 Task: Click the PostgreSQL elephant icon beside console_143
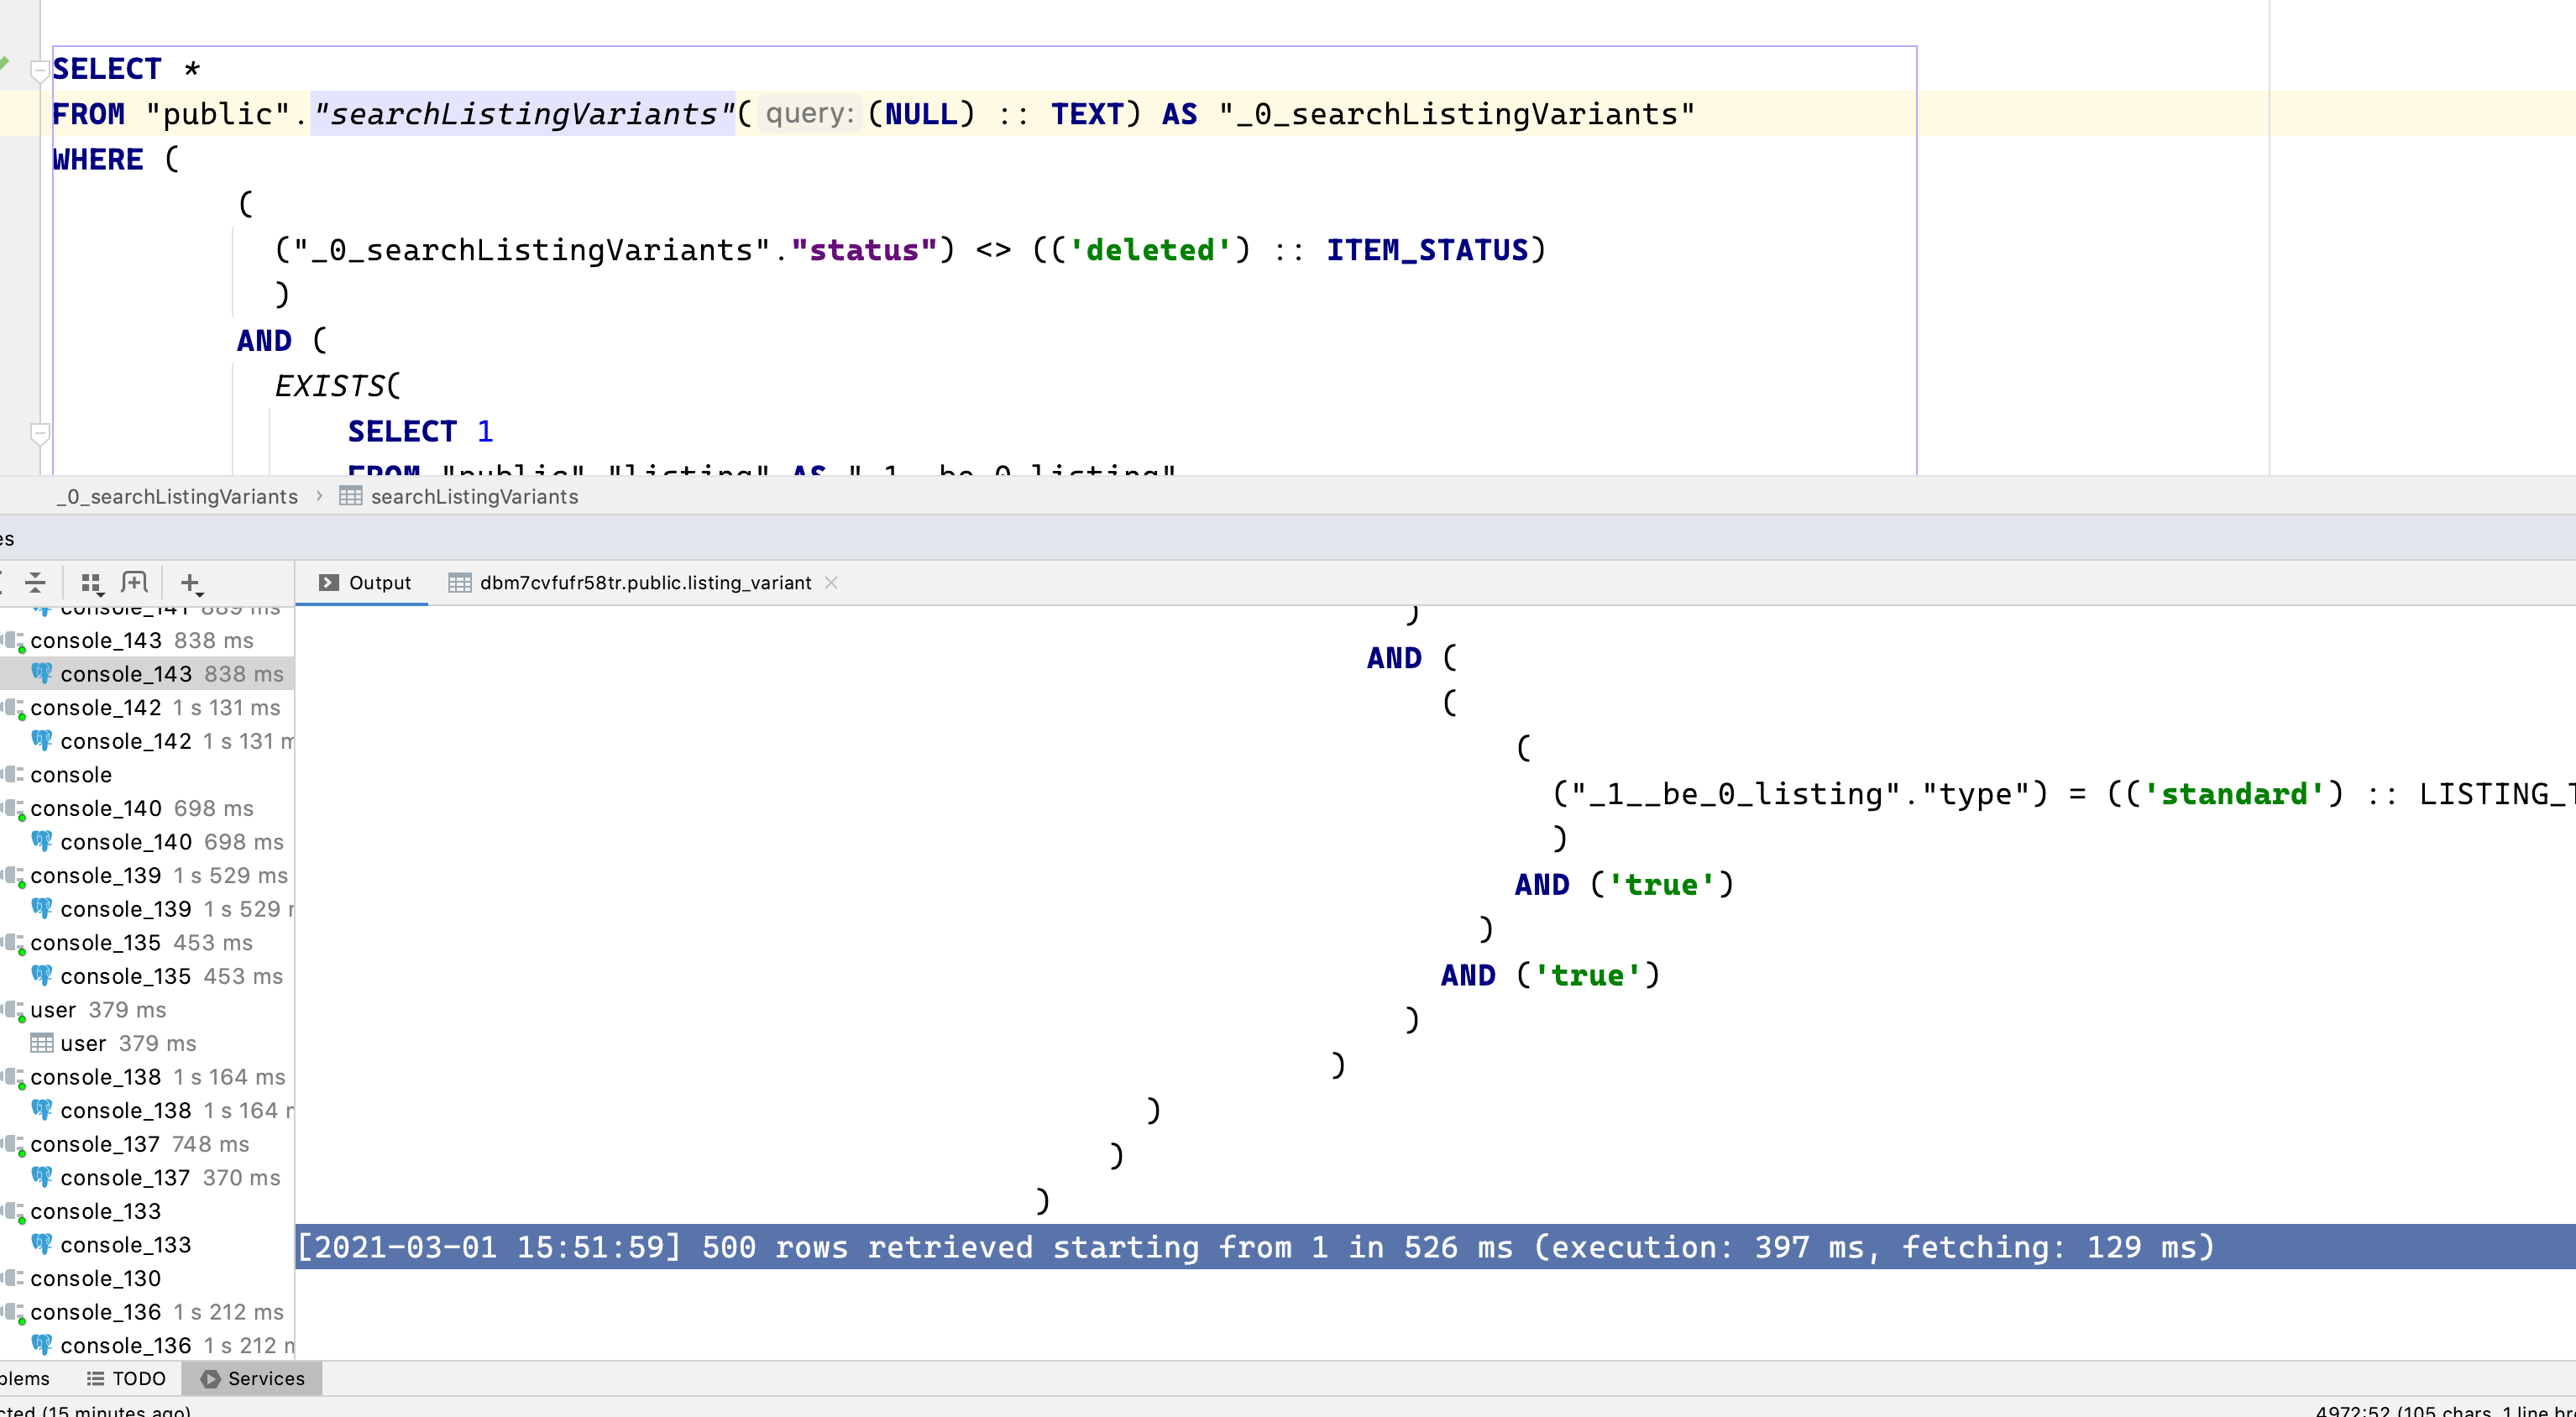tap(42, 673)
